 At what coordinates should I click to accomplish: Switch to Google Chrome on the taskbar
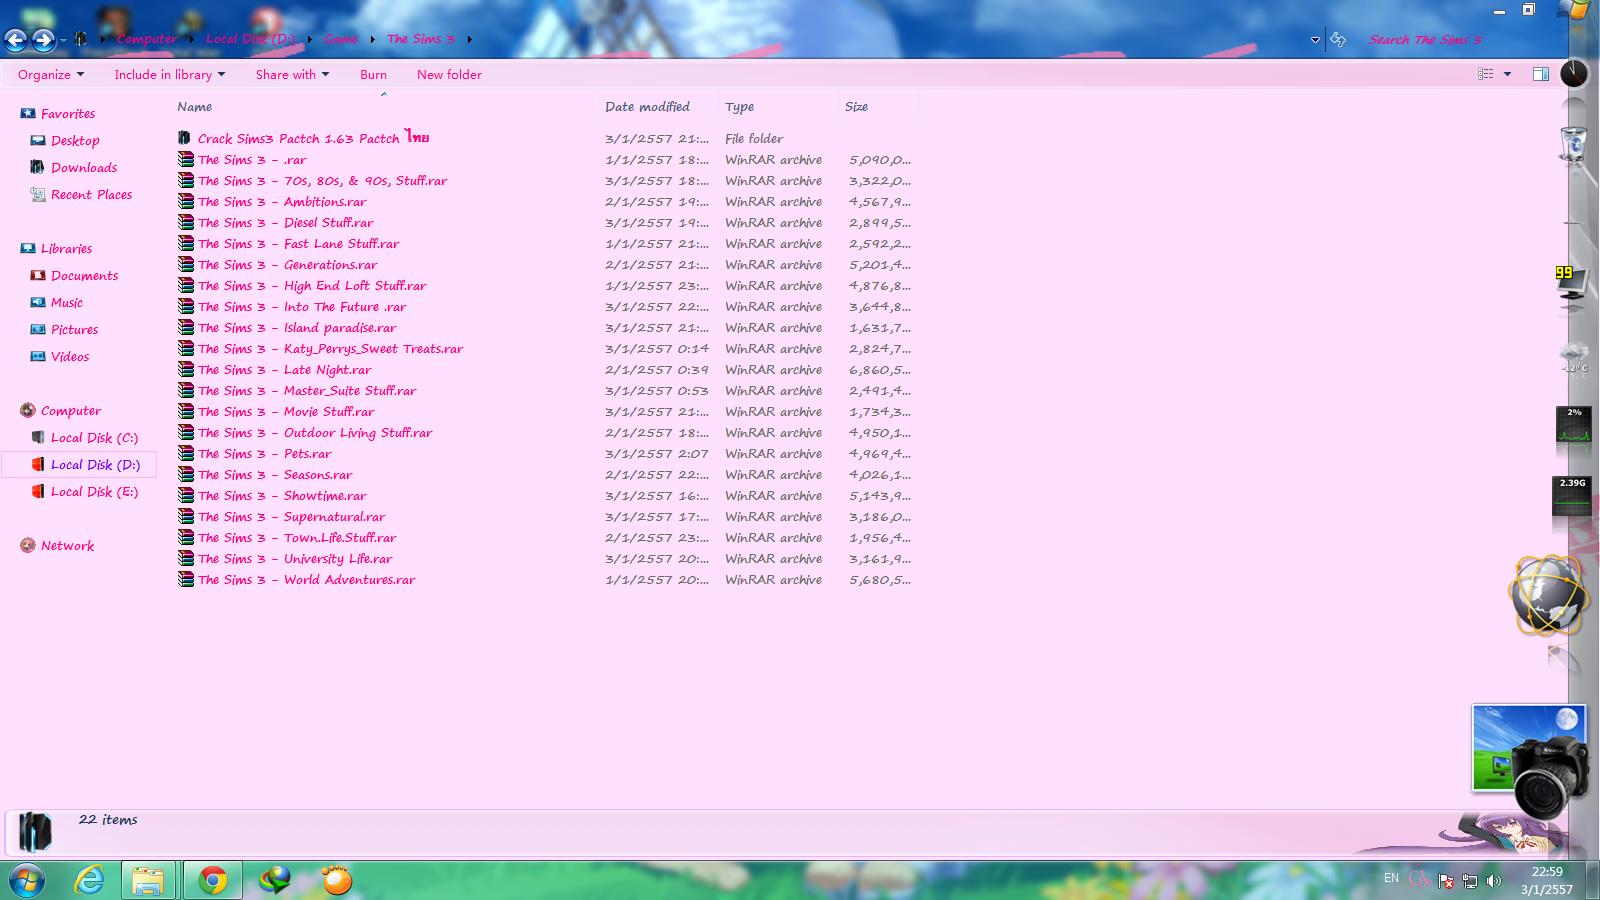tap(212, 880)
